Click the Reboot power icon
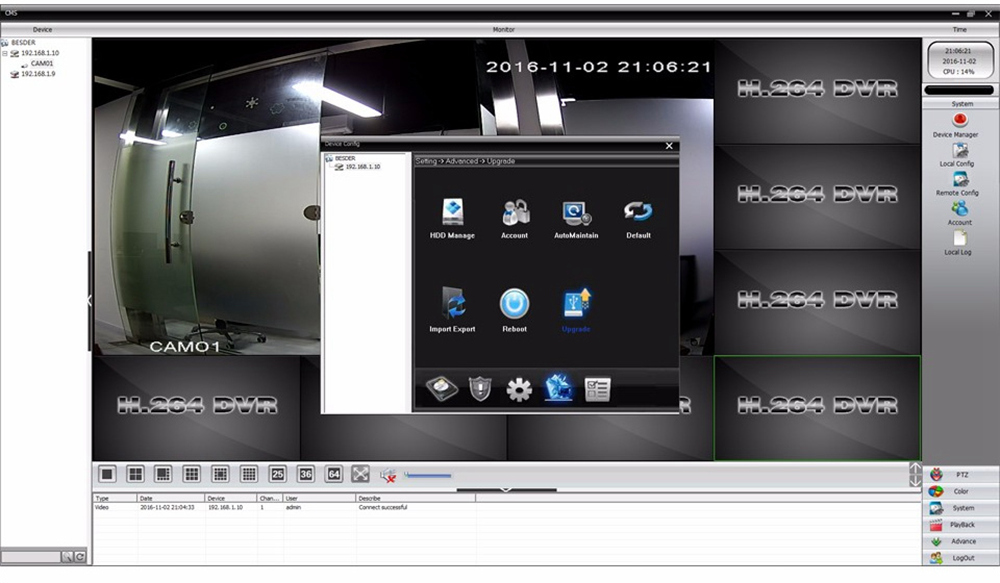The height and width of the screenshot is (583, 1000). click(514, 304)
